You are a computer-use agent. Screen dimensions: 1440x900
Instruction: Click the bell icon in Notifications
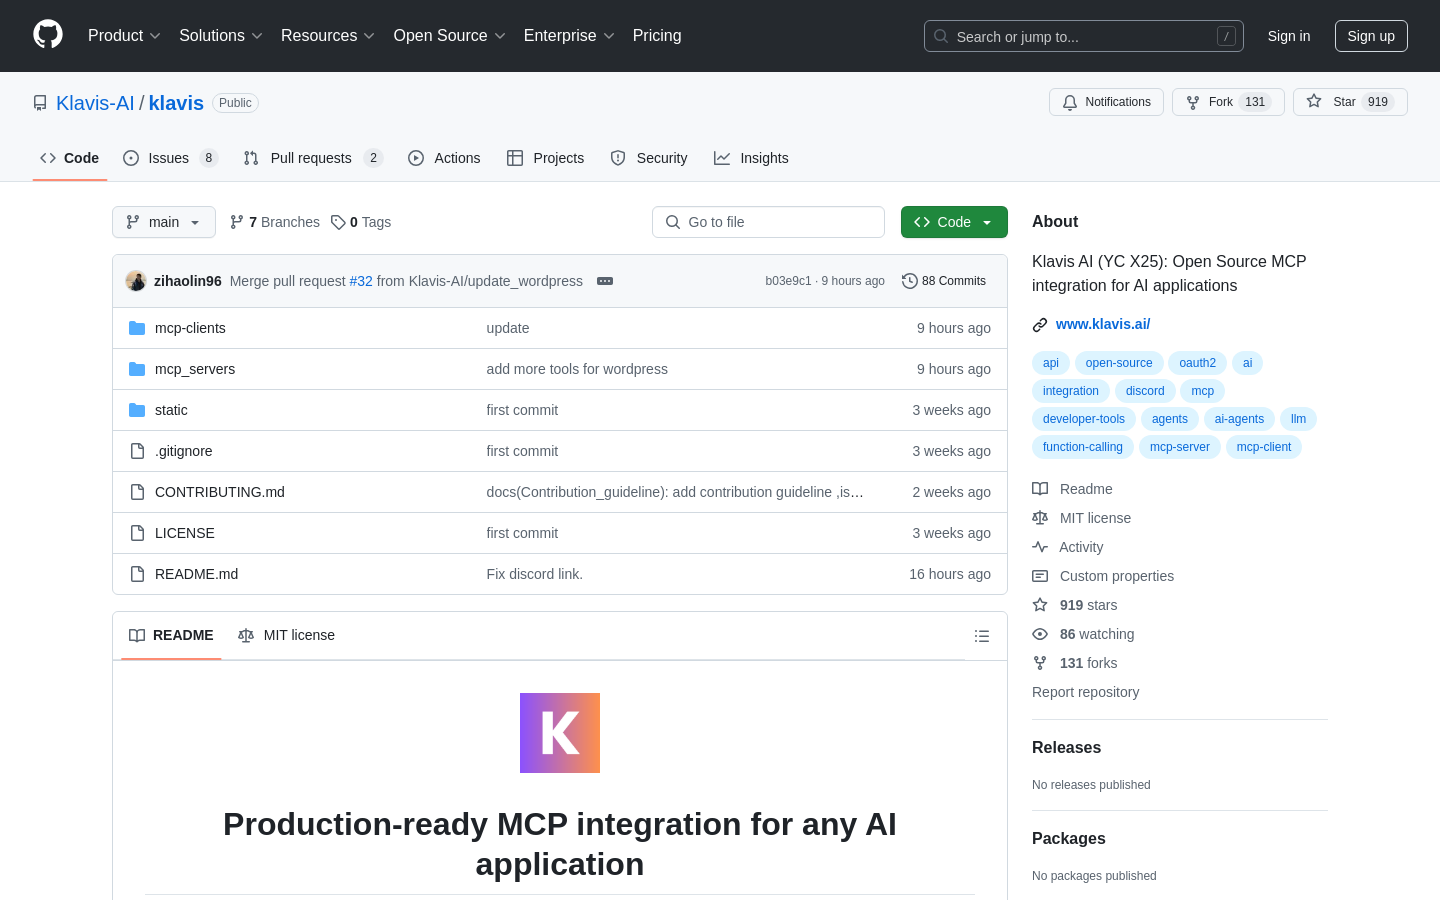point(1070,102)
